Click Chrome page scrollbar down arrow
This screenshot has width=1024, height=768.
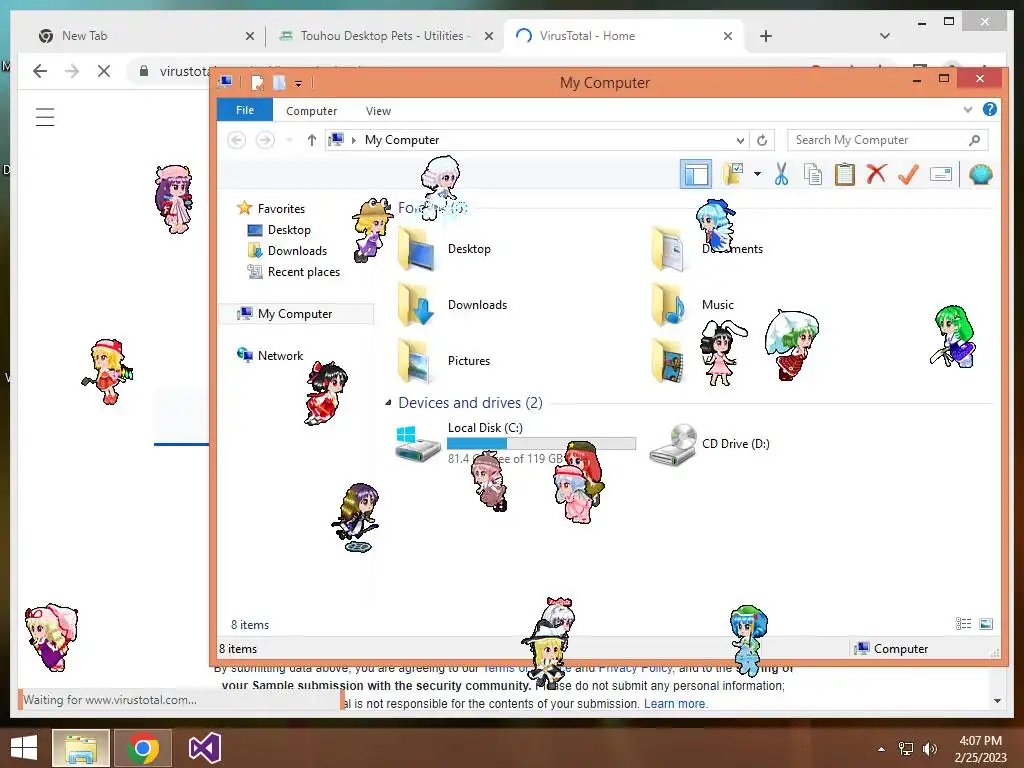pyautogui.click(x=997, y=701)
